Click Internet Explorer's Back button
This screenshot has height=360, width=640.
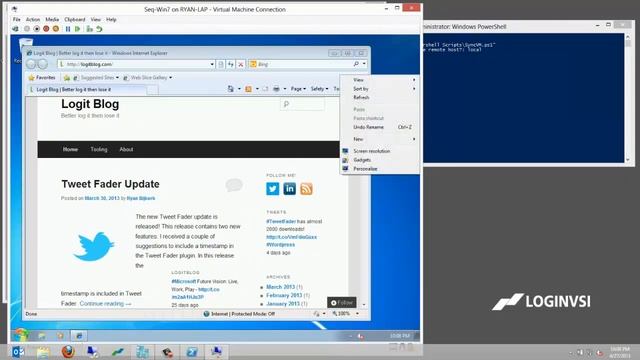(x=31, y=64)
